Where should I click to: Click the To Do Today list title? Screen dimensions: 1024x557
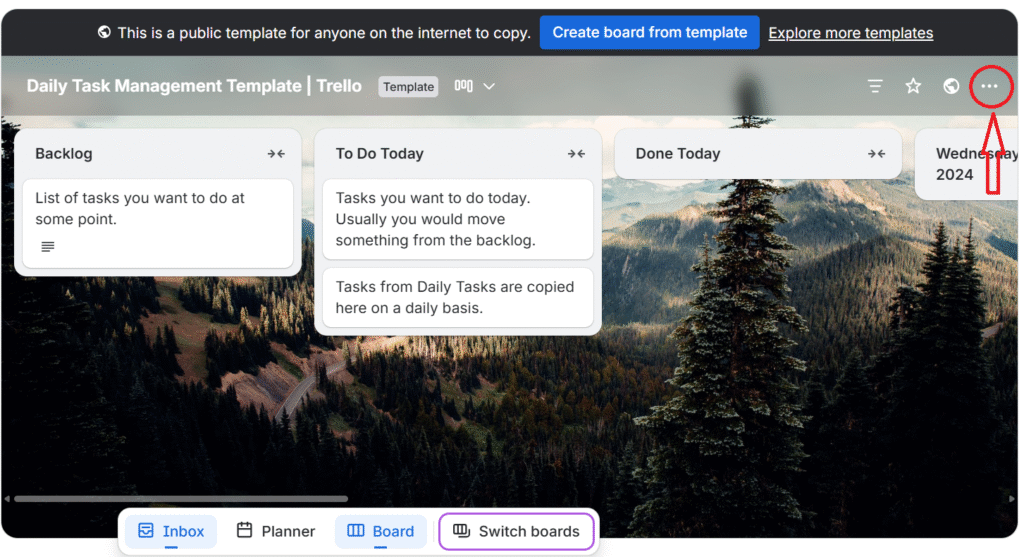(379, 154)
